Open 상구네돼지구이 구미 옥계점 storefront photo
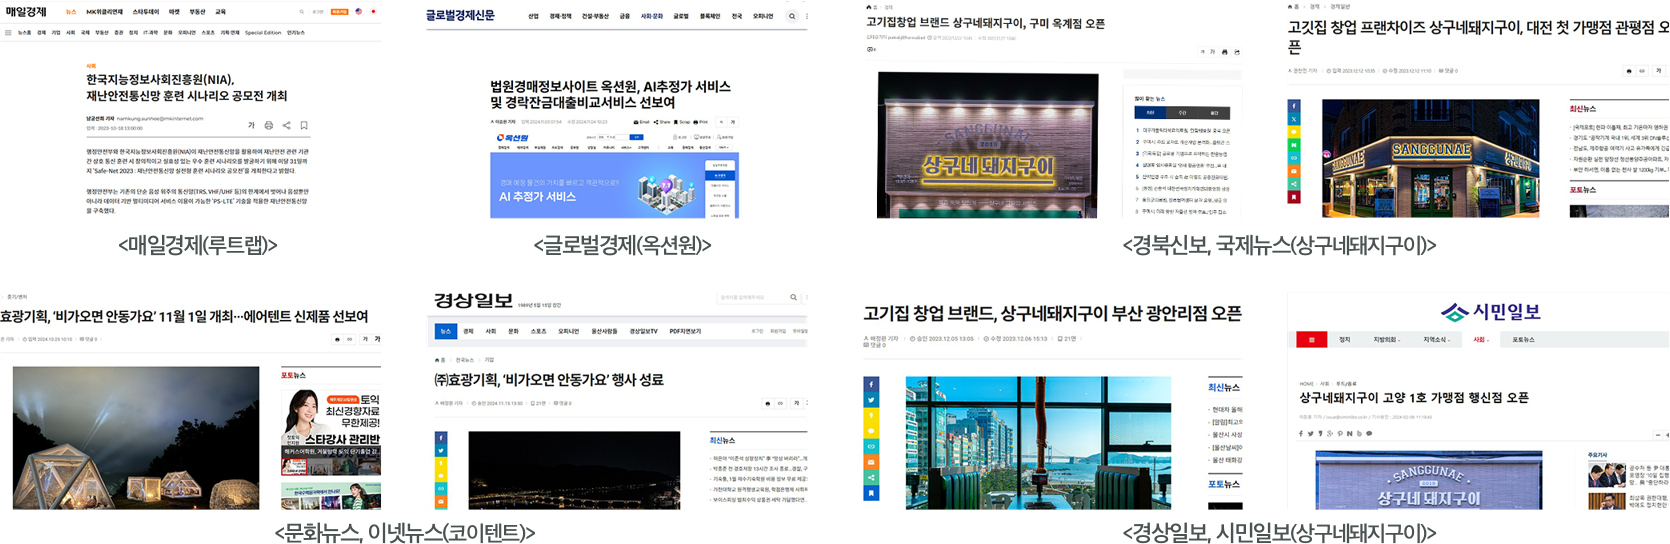This screenshot has width=1670, height=544. [987, 145]
